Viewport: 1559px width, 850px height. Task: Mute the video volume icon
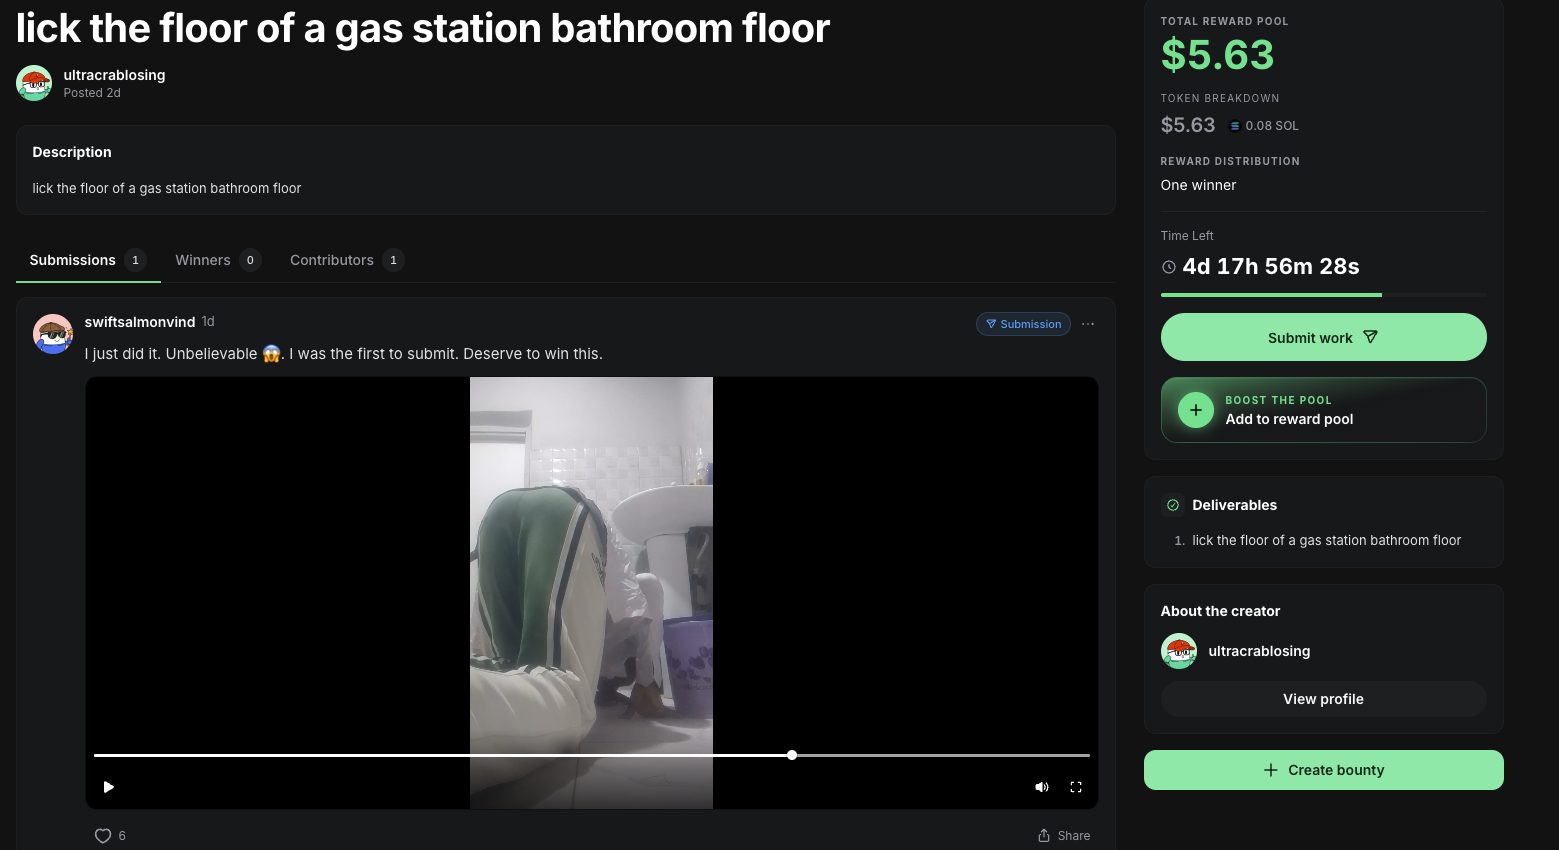tap(1042, 787)
